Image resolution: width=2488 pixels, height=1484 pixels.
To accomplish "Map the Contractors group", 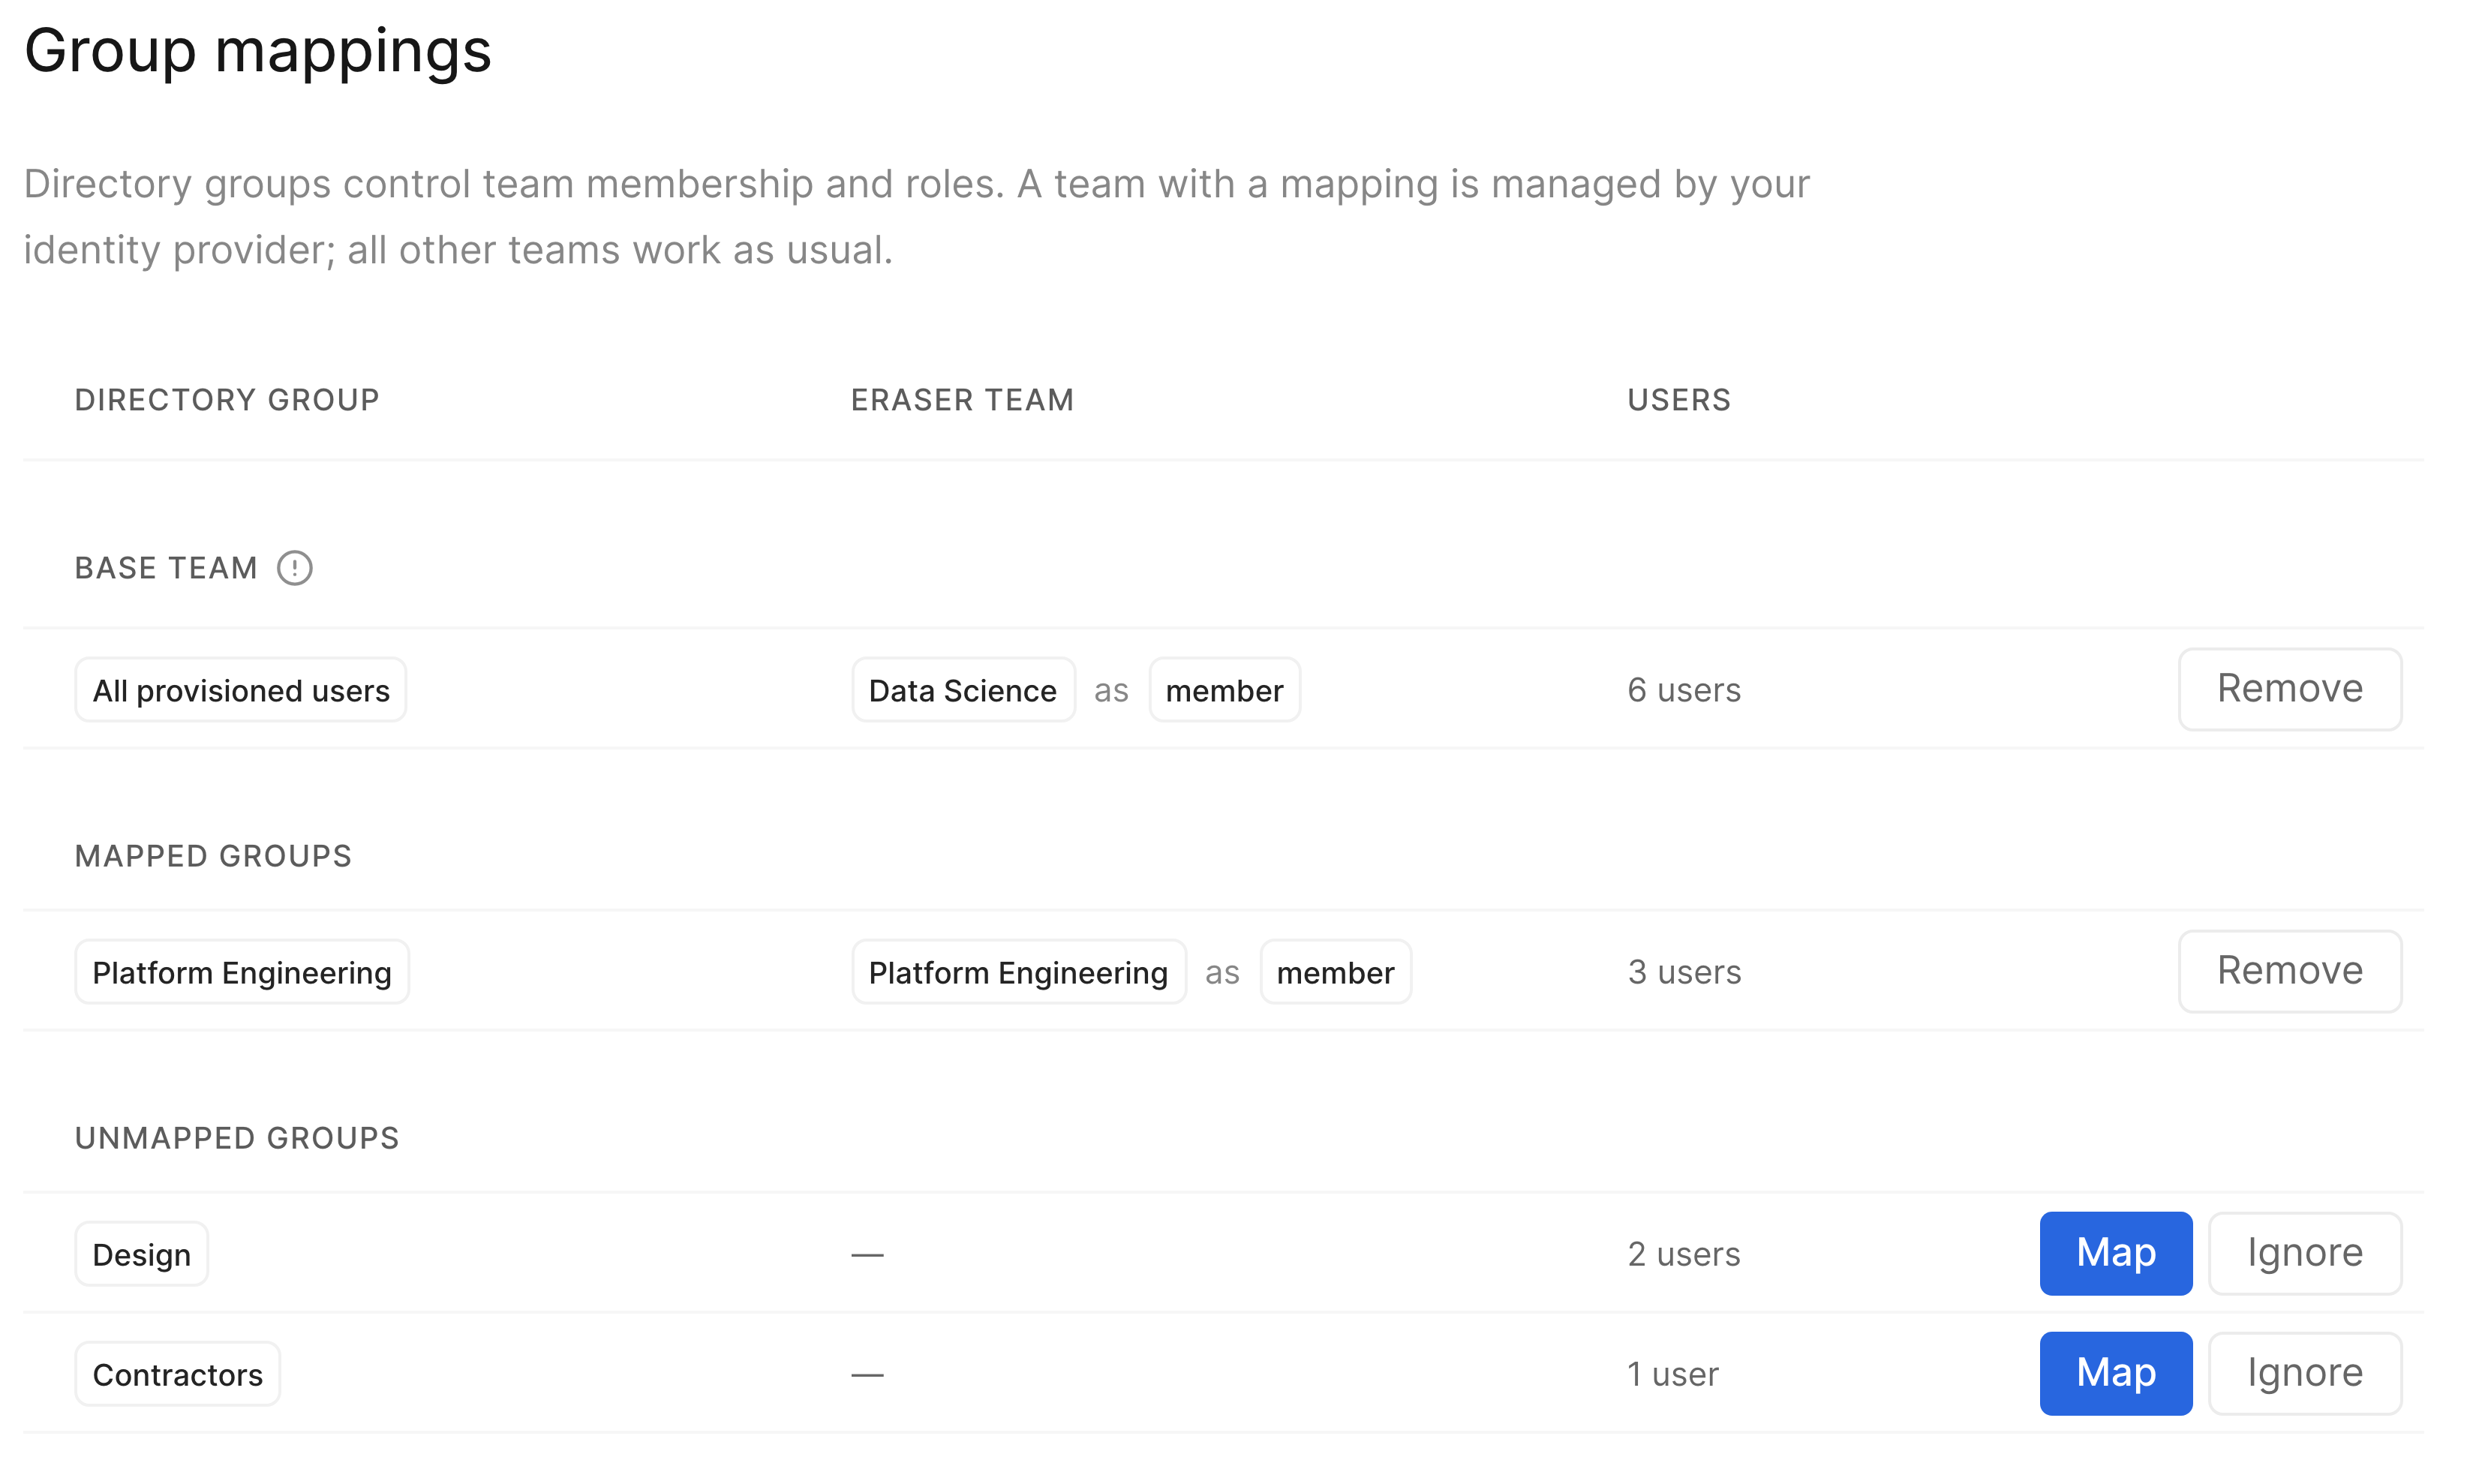I will coord(2116,1373).
